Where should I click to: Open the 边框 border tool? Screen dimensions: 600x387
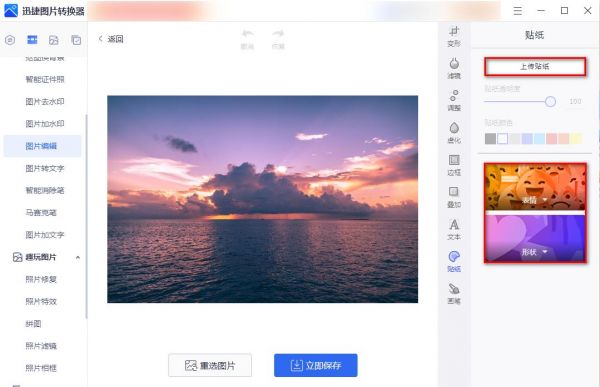454,165
